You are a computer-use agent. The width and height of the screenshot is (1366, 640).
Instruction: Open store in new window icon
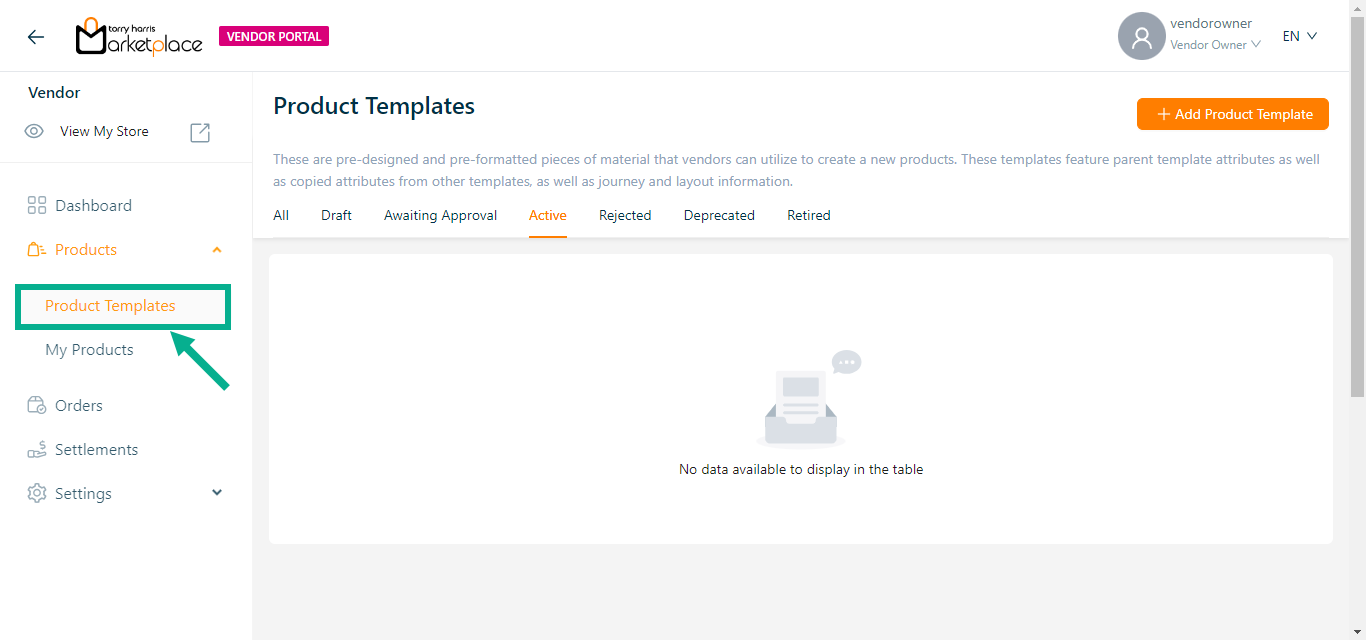(200, 132)
